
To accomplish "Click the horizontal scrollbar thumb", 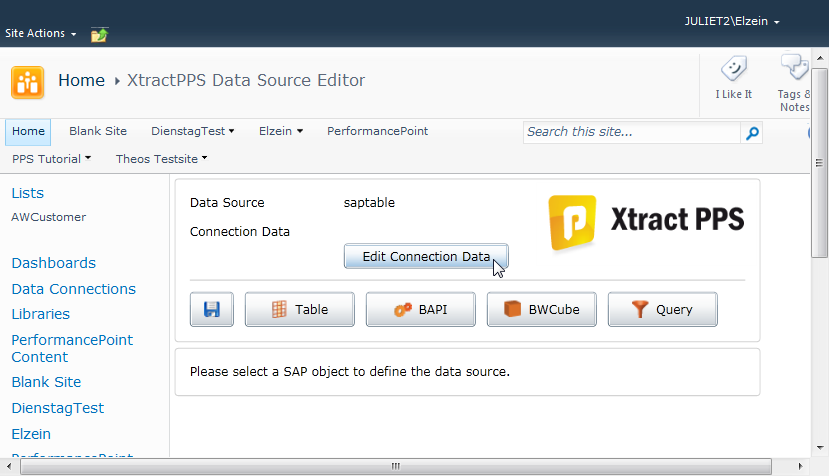I will [395, 466].
